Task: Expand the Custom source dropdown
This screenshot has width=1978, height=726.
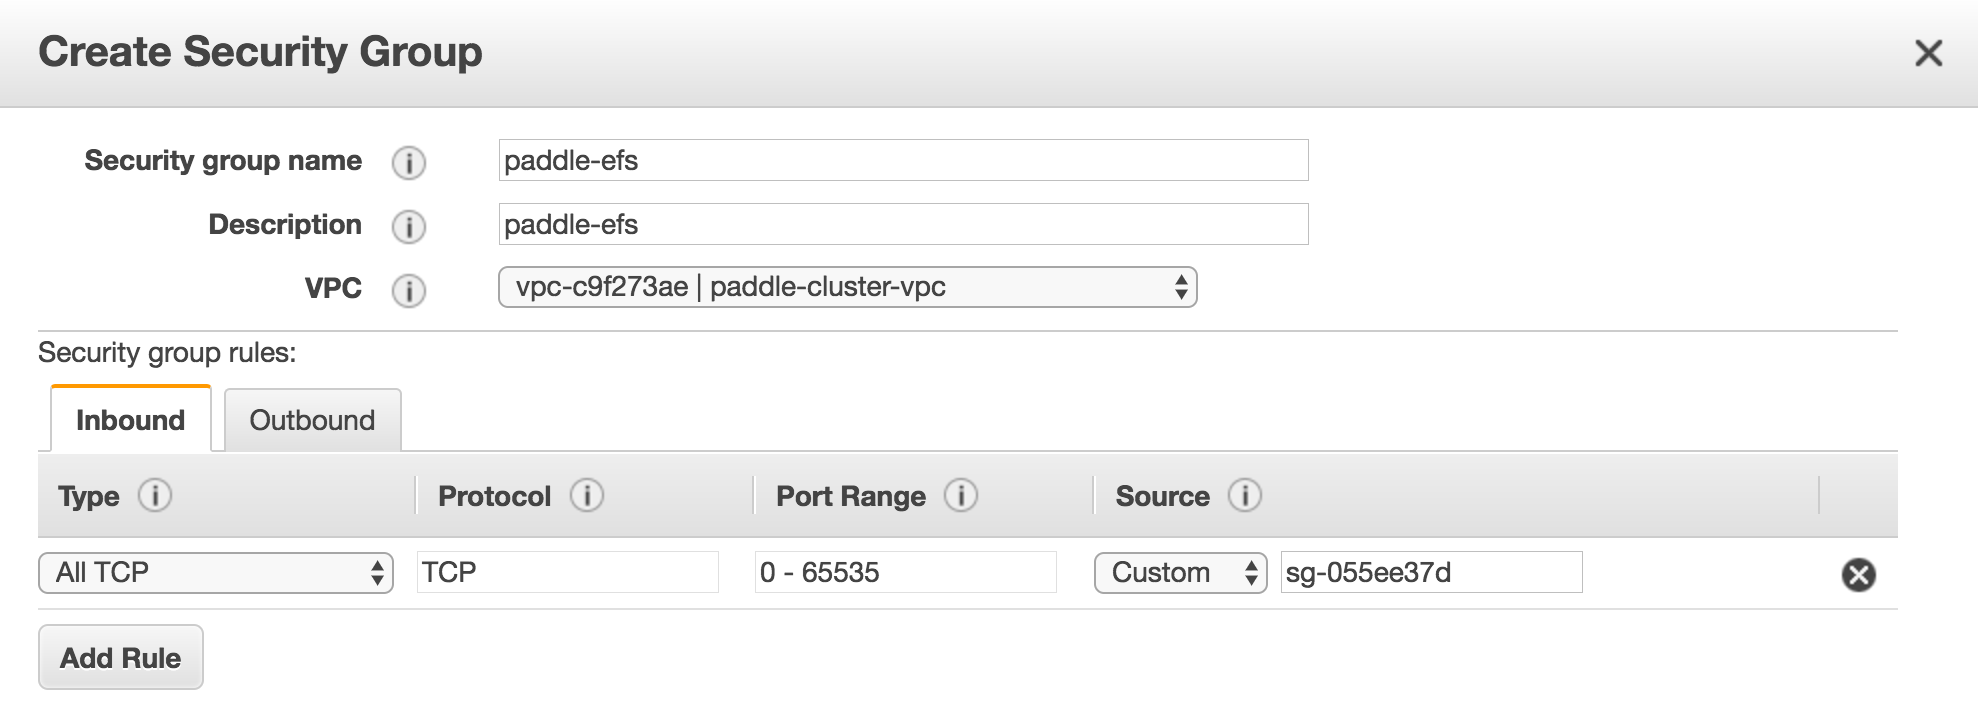Action: [1181, 573]
